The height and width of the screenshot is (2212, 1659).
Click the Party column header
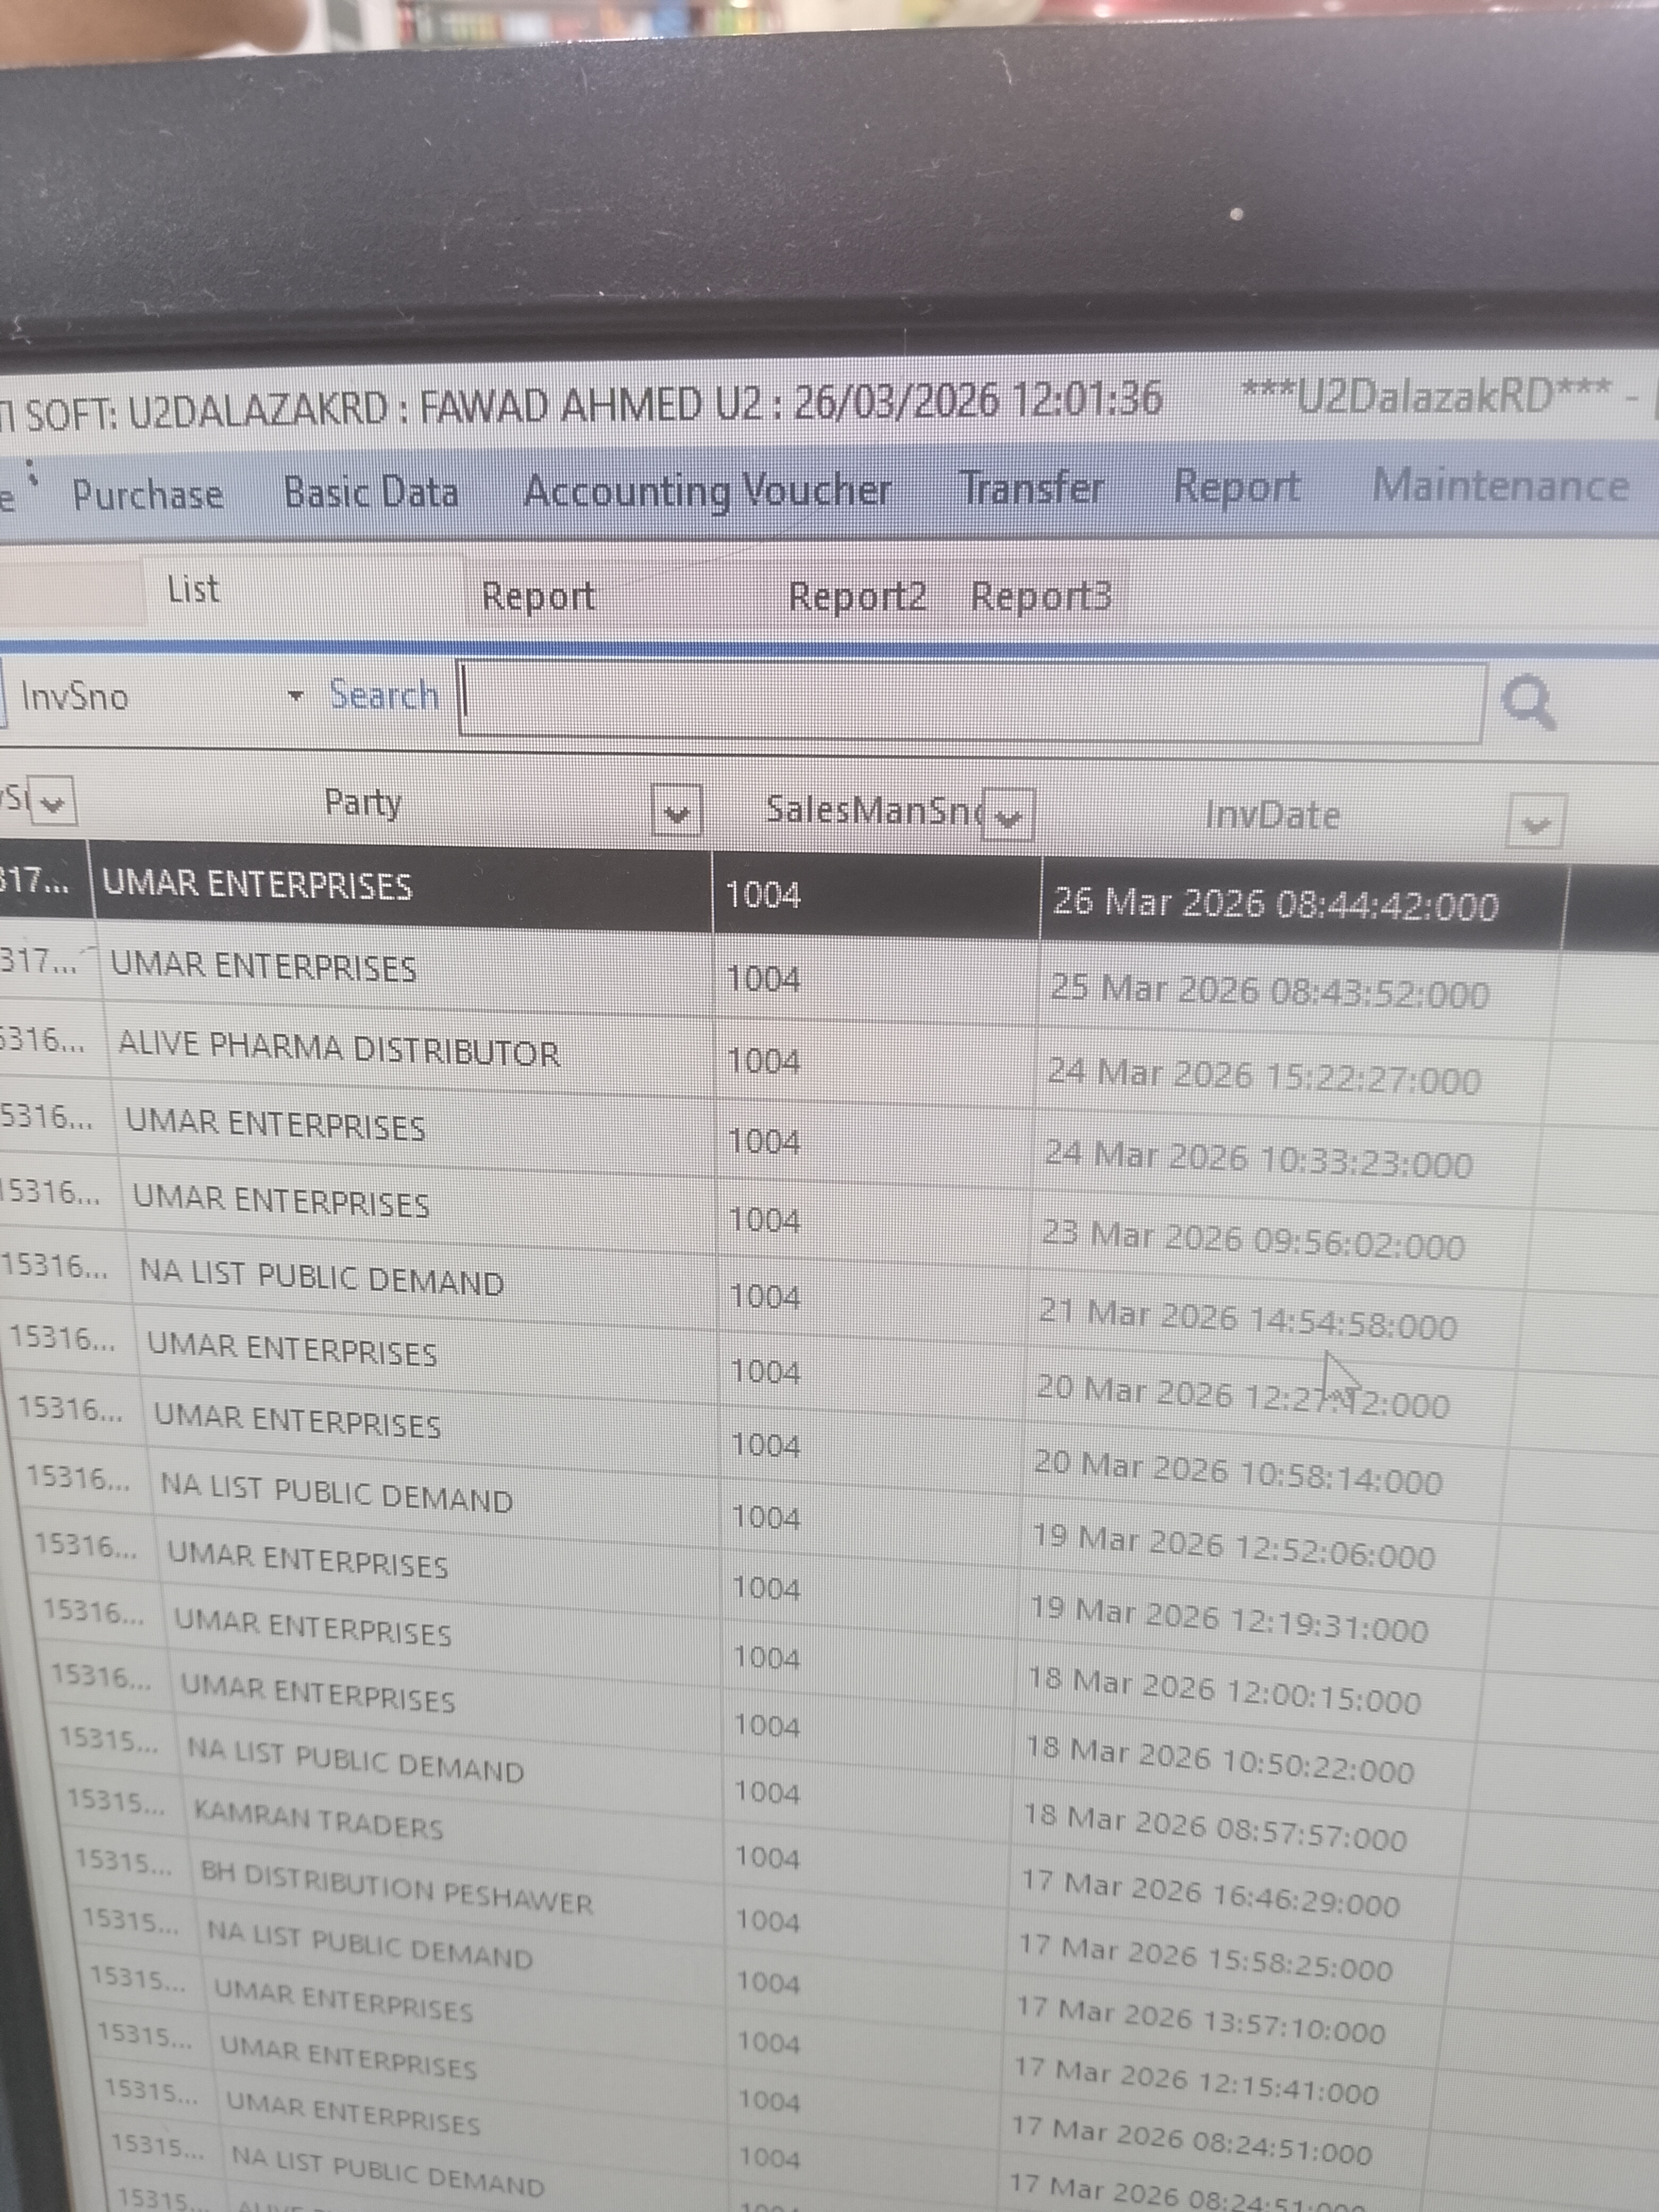pyautogui.click(x=364, y=802)
